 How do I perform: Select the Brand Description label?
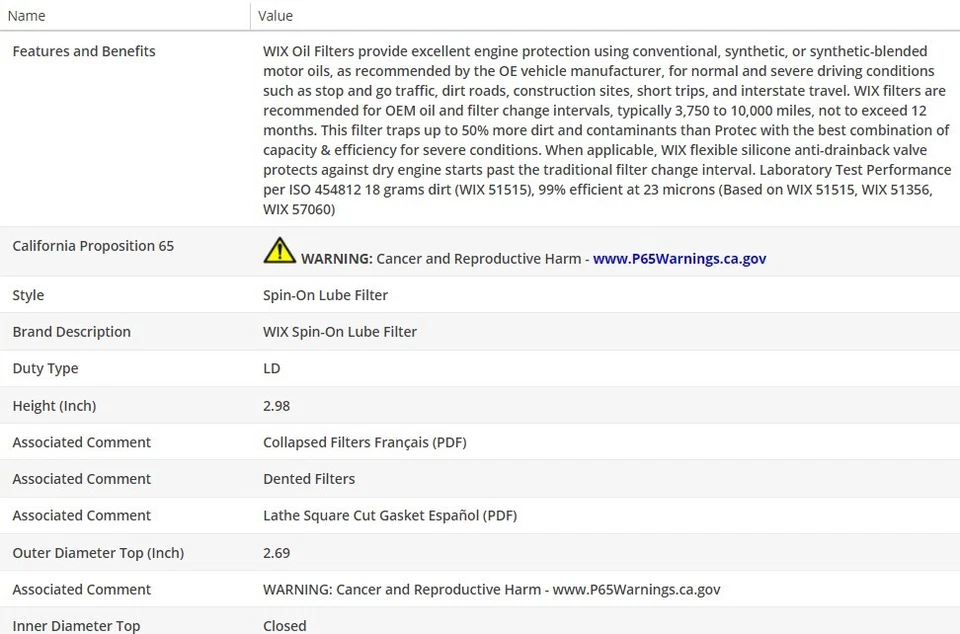(71, 332)
